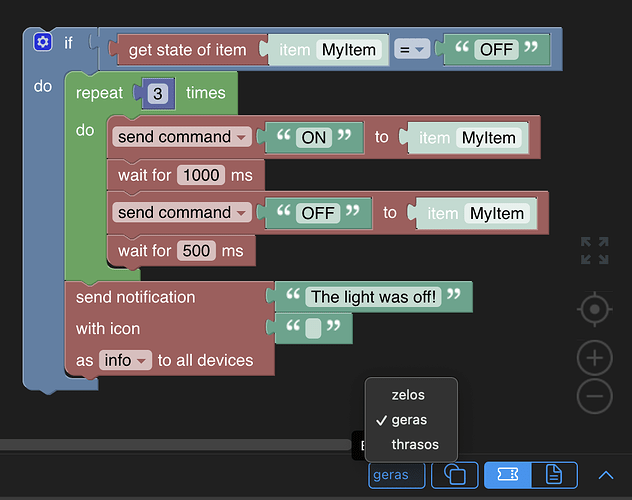632x500 pixels.
Task: Select the 'send notification' block label
Action: coord(135,297)
